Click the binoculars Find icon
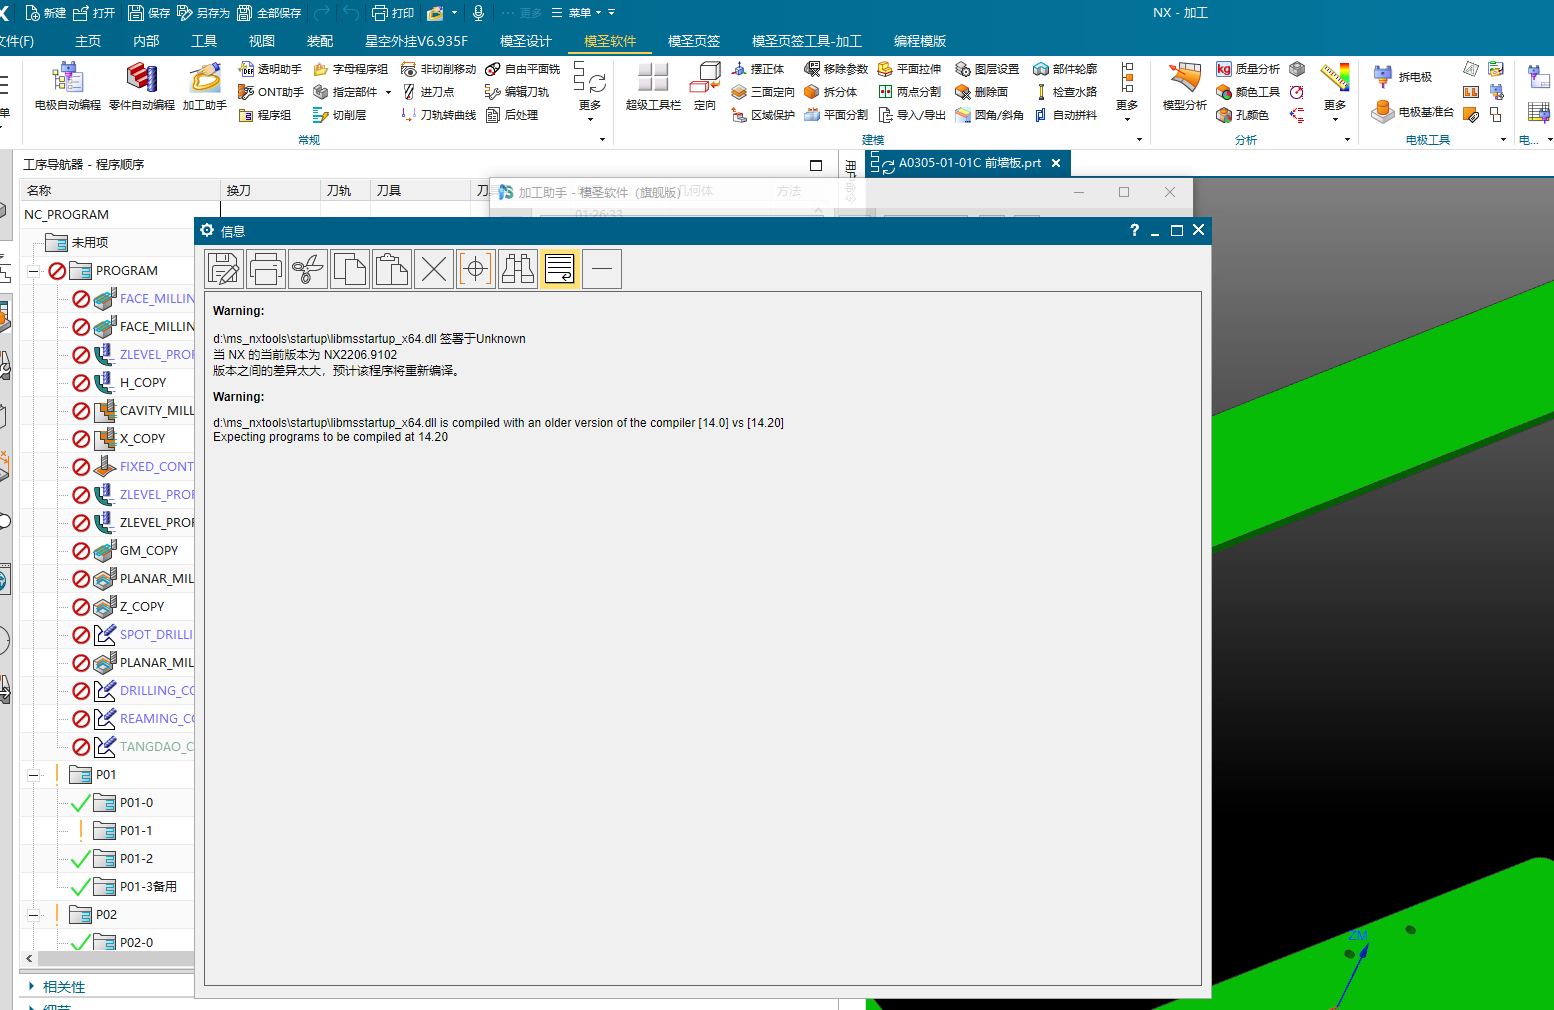The image size is (1554, 1010). 518,269
